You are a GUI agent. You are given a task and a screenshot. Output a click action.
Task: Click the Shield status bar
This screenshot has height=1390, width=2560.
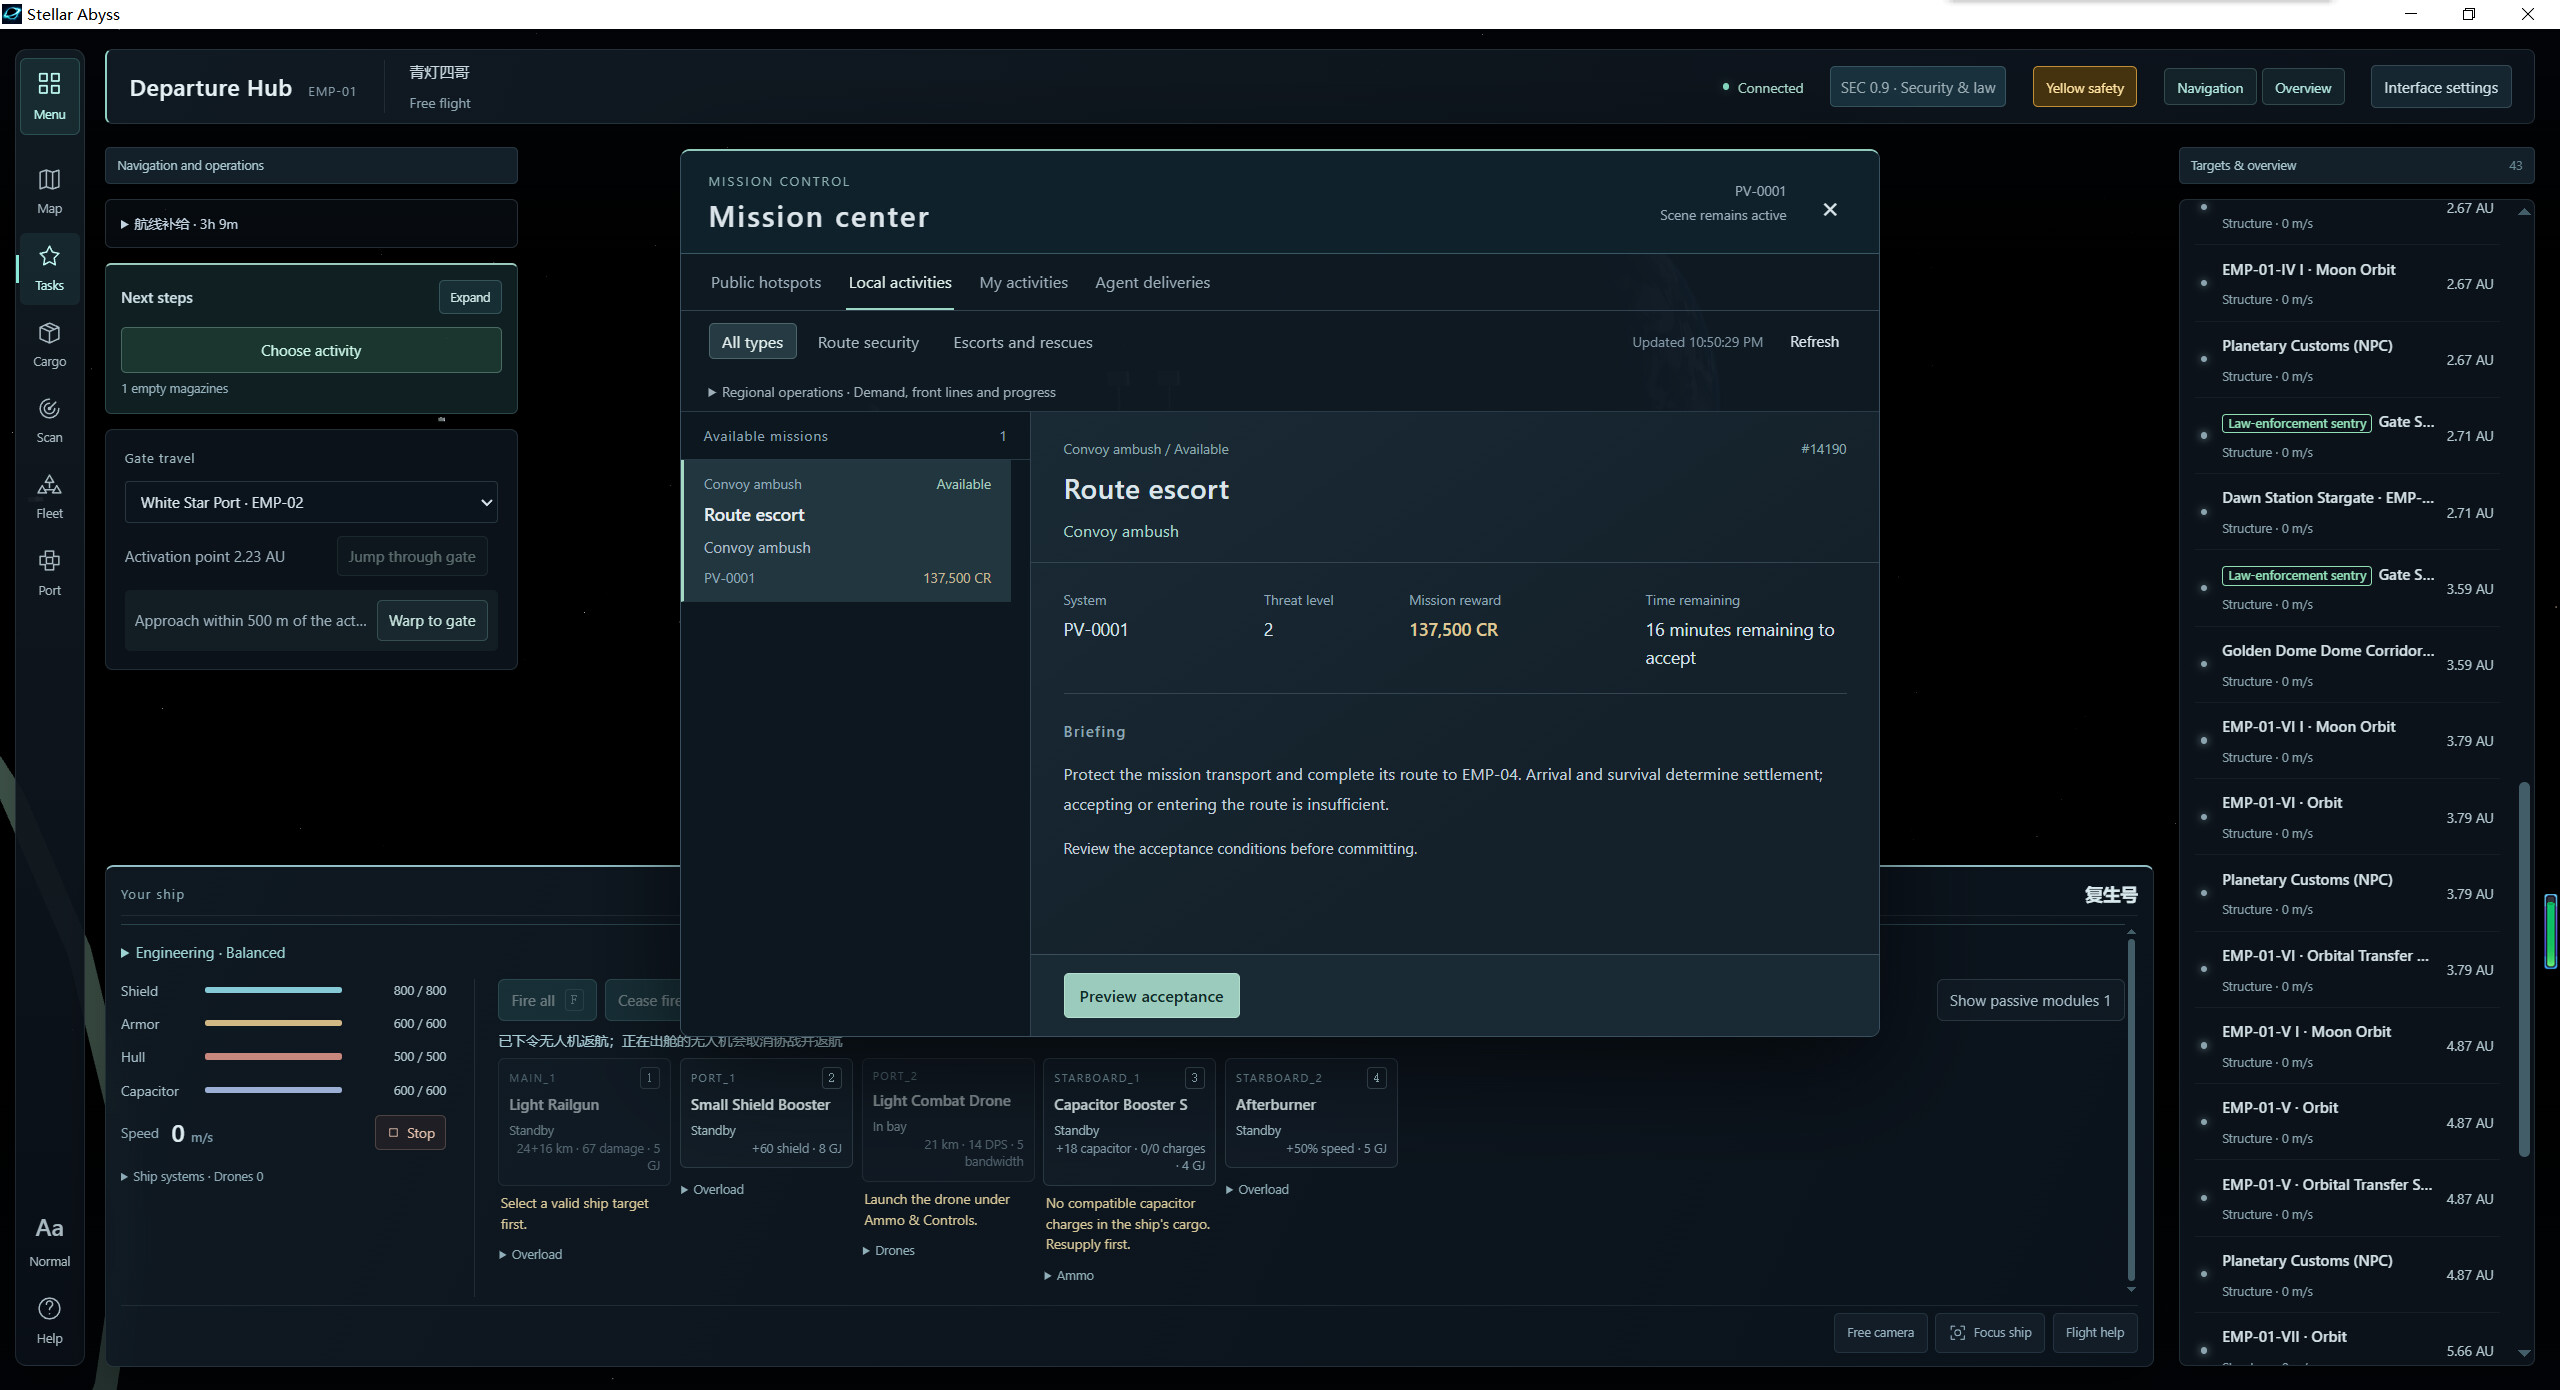pos(273,990)
